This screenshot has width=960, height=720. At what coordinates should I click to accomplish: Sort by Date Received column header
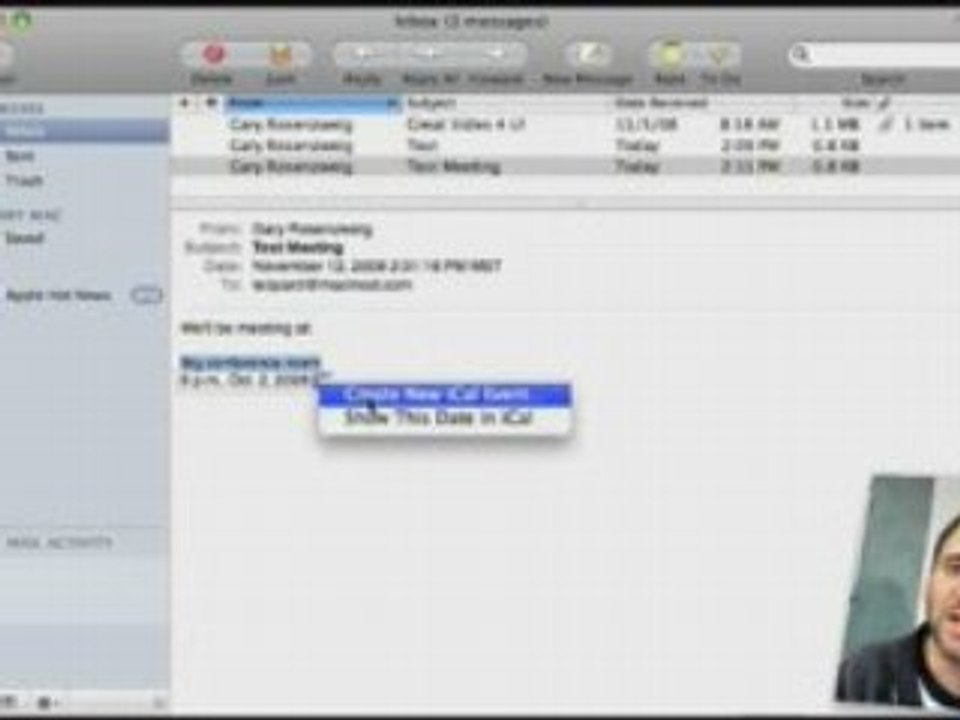704,103
